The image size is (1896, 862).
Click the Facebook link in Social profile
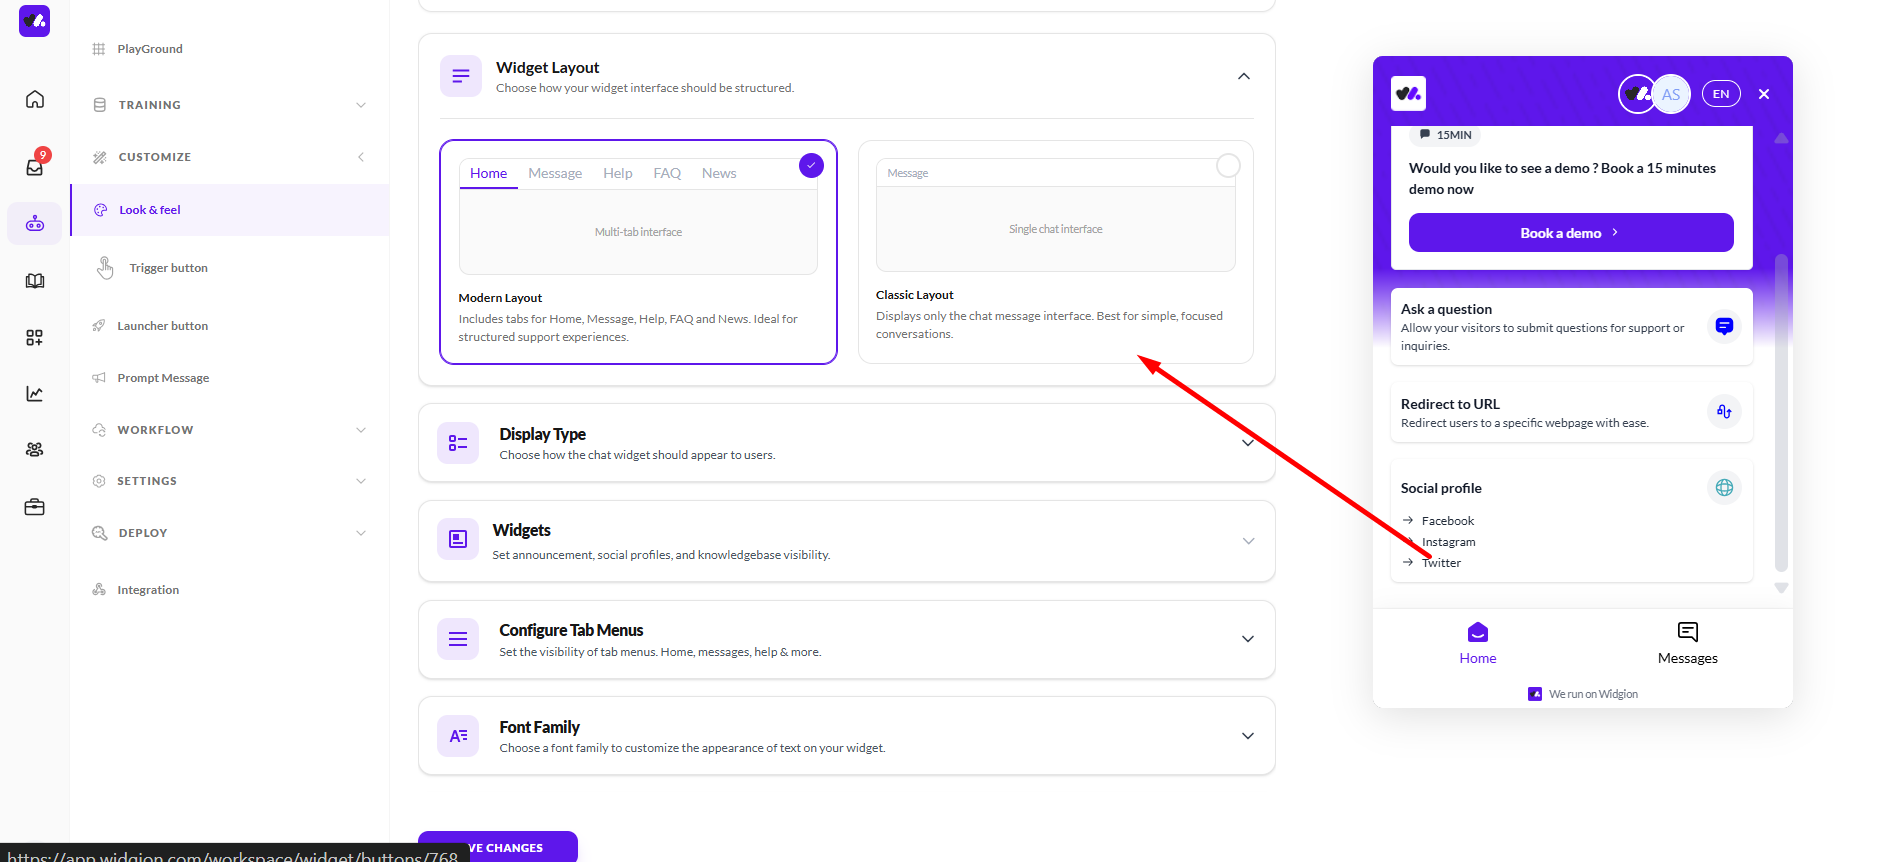point(1447,521)
